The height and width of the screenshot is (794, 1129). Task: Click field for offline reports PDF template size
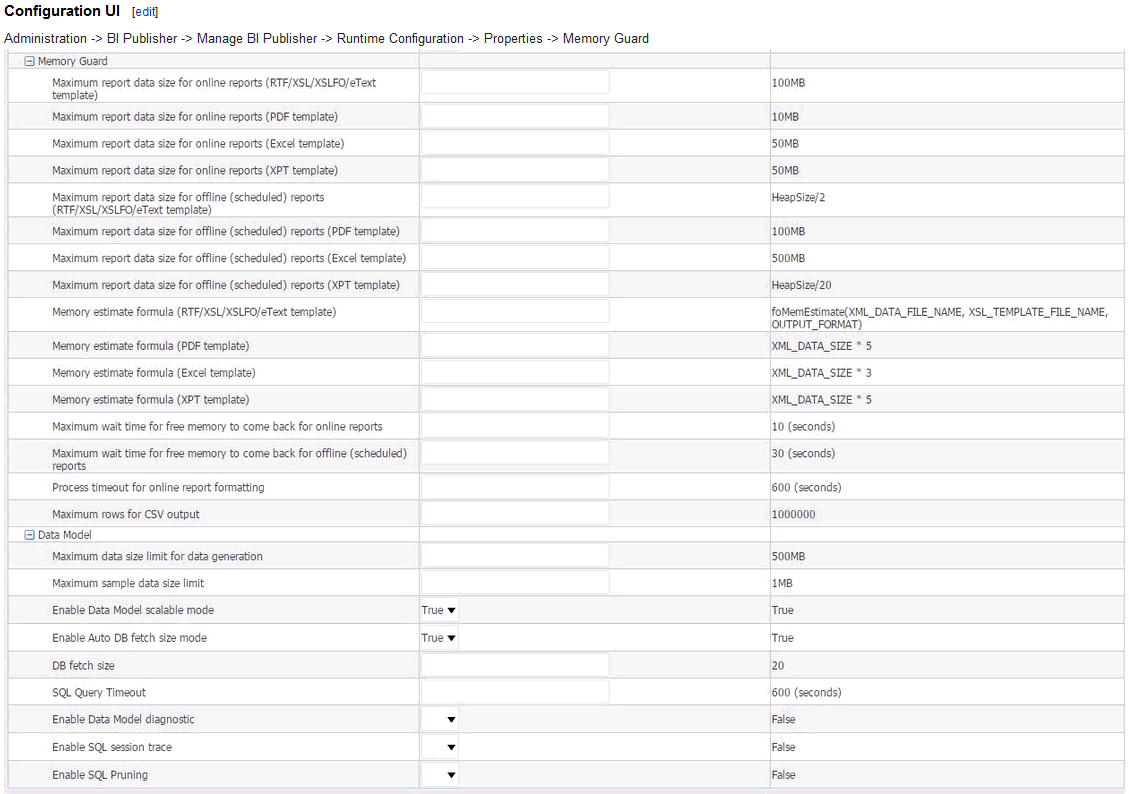click(x=515, y=230)
